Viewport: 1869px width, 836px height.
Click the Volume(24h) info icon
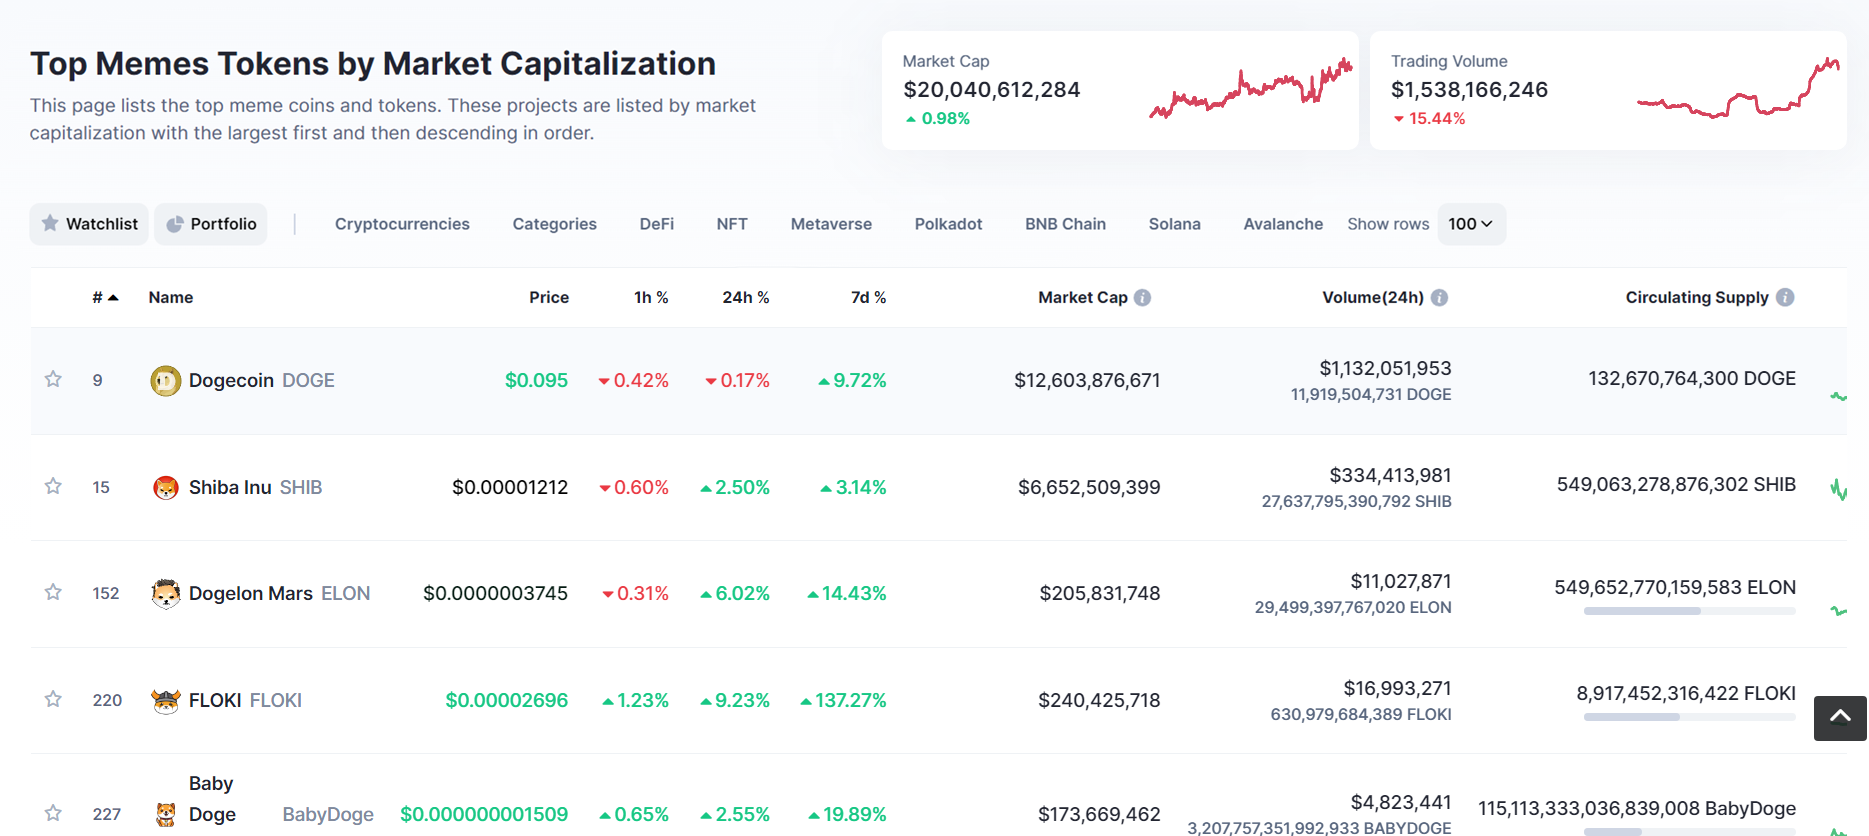[1439, 298]
